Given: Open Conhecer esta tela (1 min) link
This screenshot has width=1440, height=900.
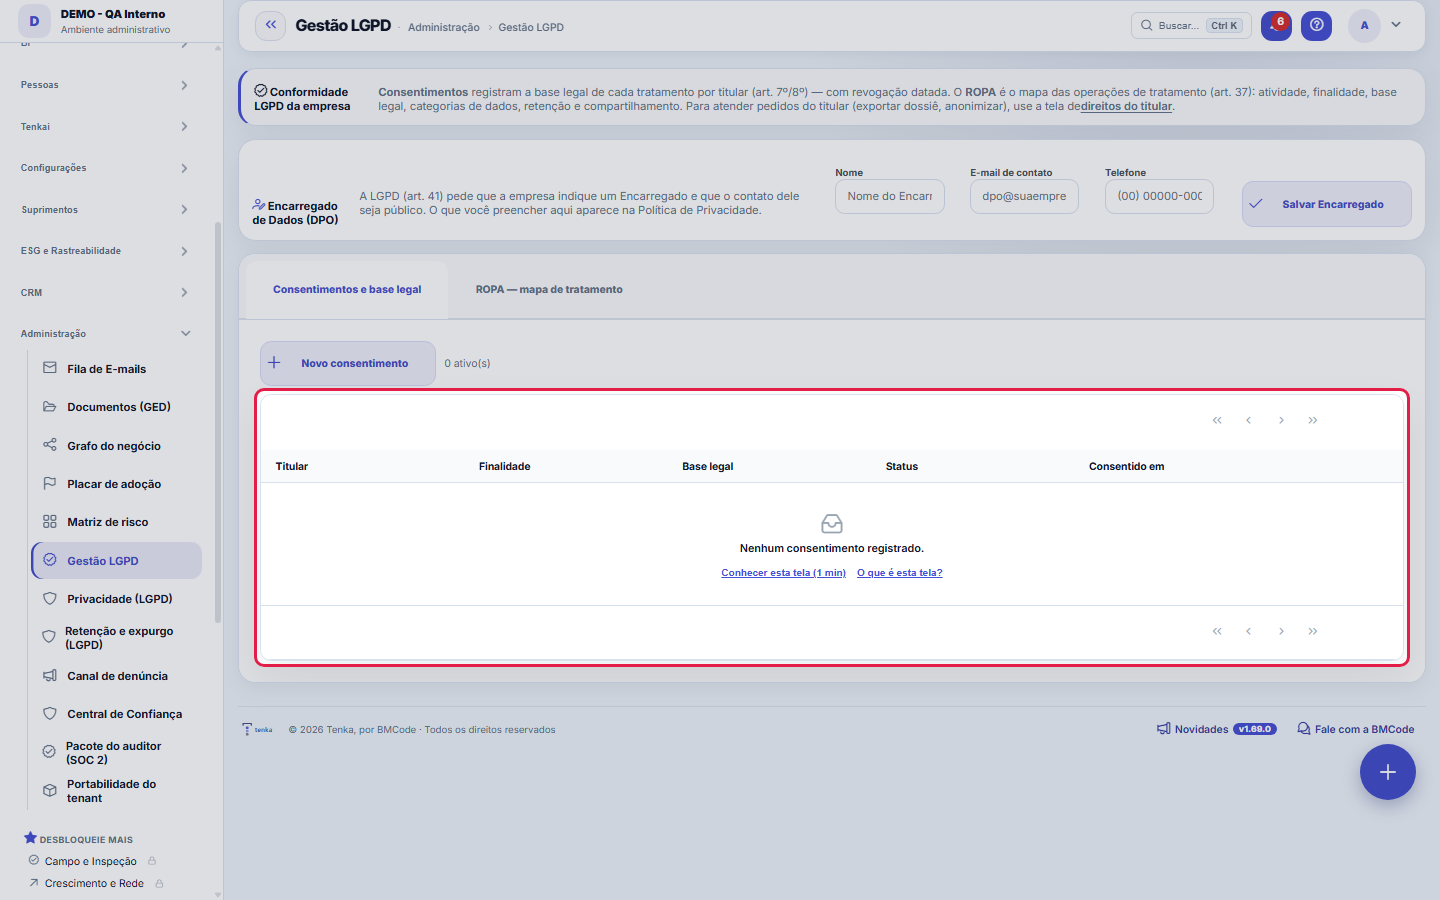Looking at the screenshot, I should (x=784, y=573).
